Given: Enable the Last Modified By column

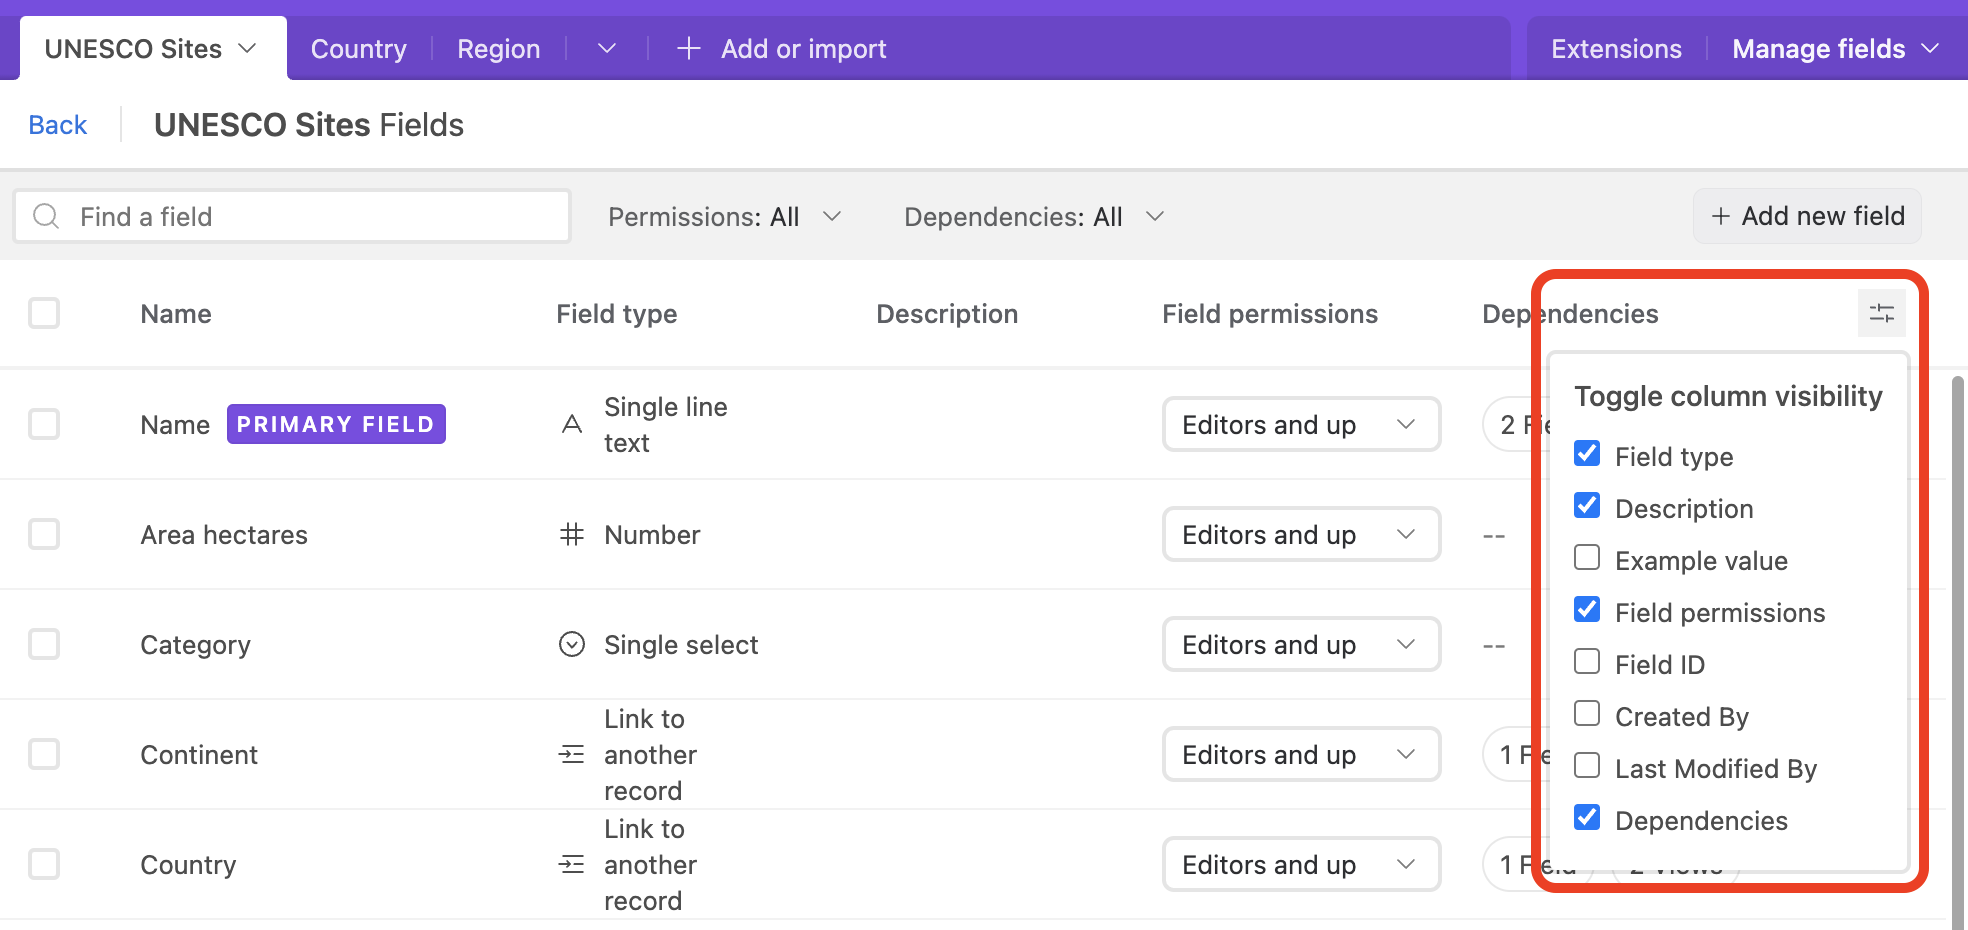Looking at the screenshot, I should pyautogui.click(x=1587, y=766).
